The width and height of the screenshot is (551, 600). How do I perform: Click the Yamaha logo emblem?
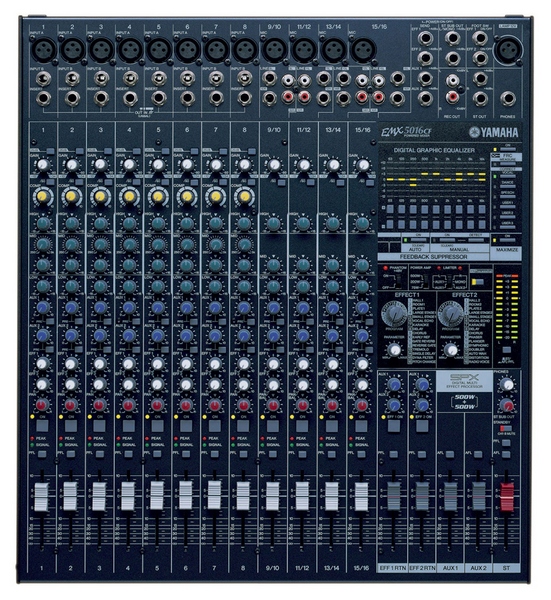point(474,132)
